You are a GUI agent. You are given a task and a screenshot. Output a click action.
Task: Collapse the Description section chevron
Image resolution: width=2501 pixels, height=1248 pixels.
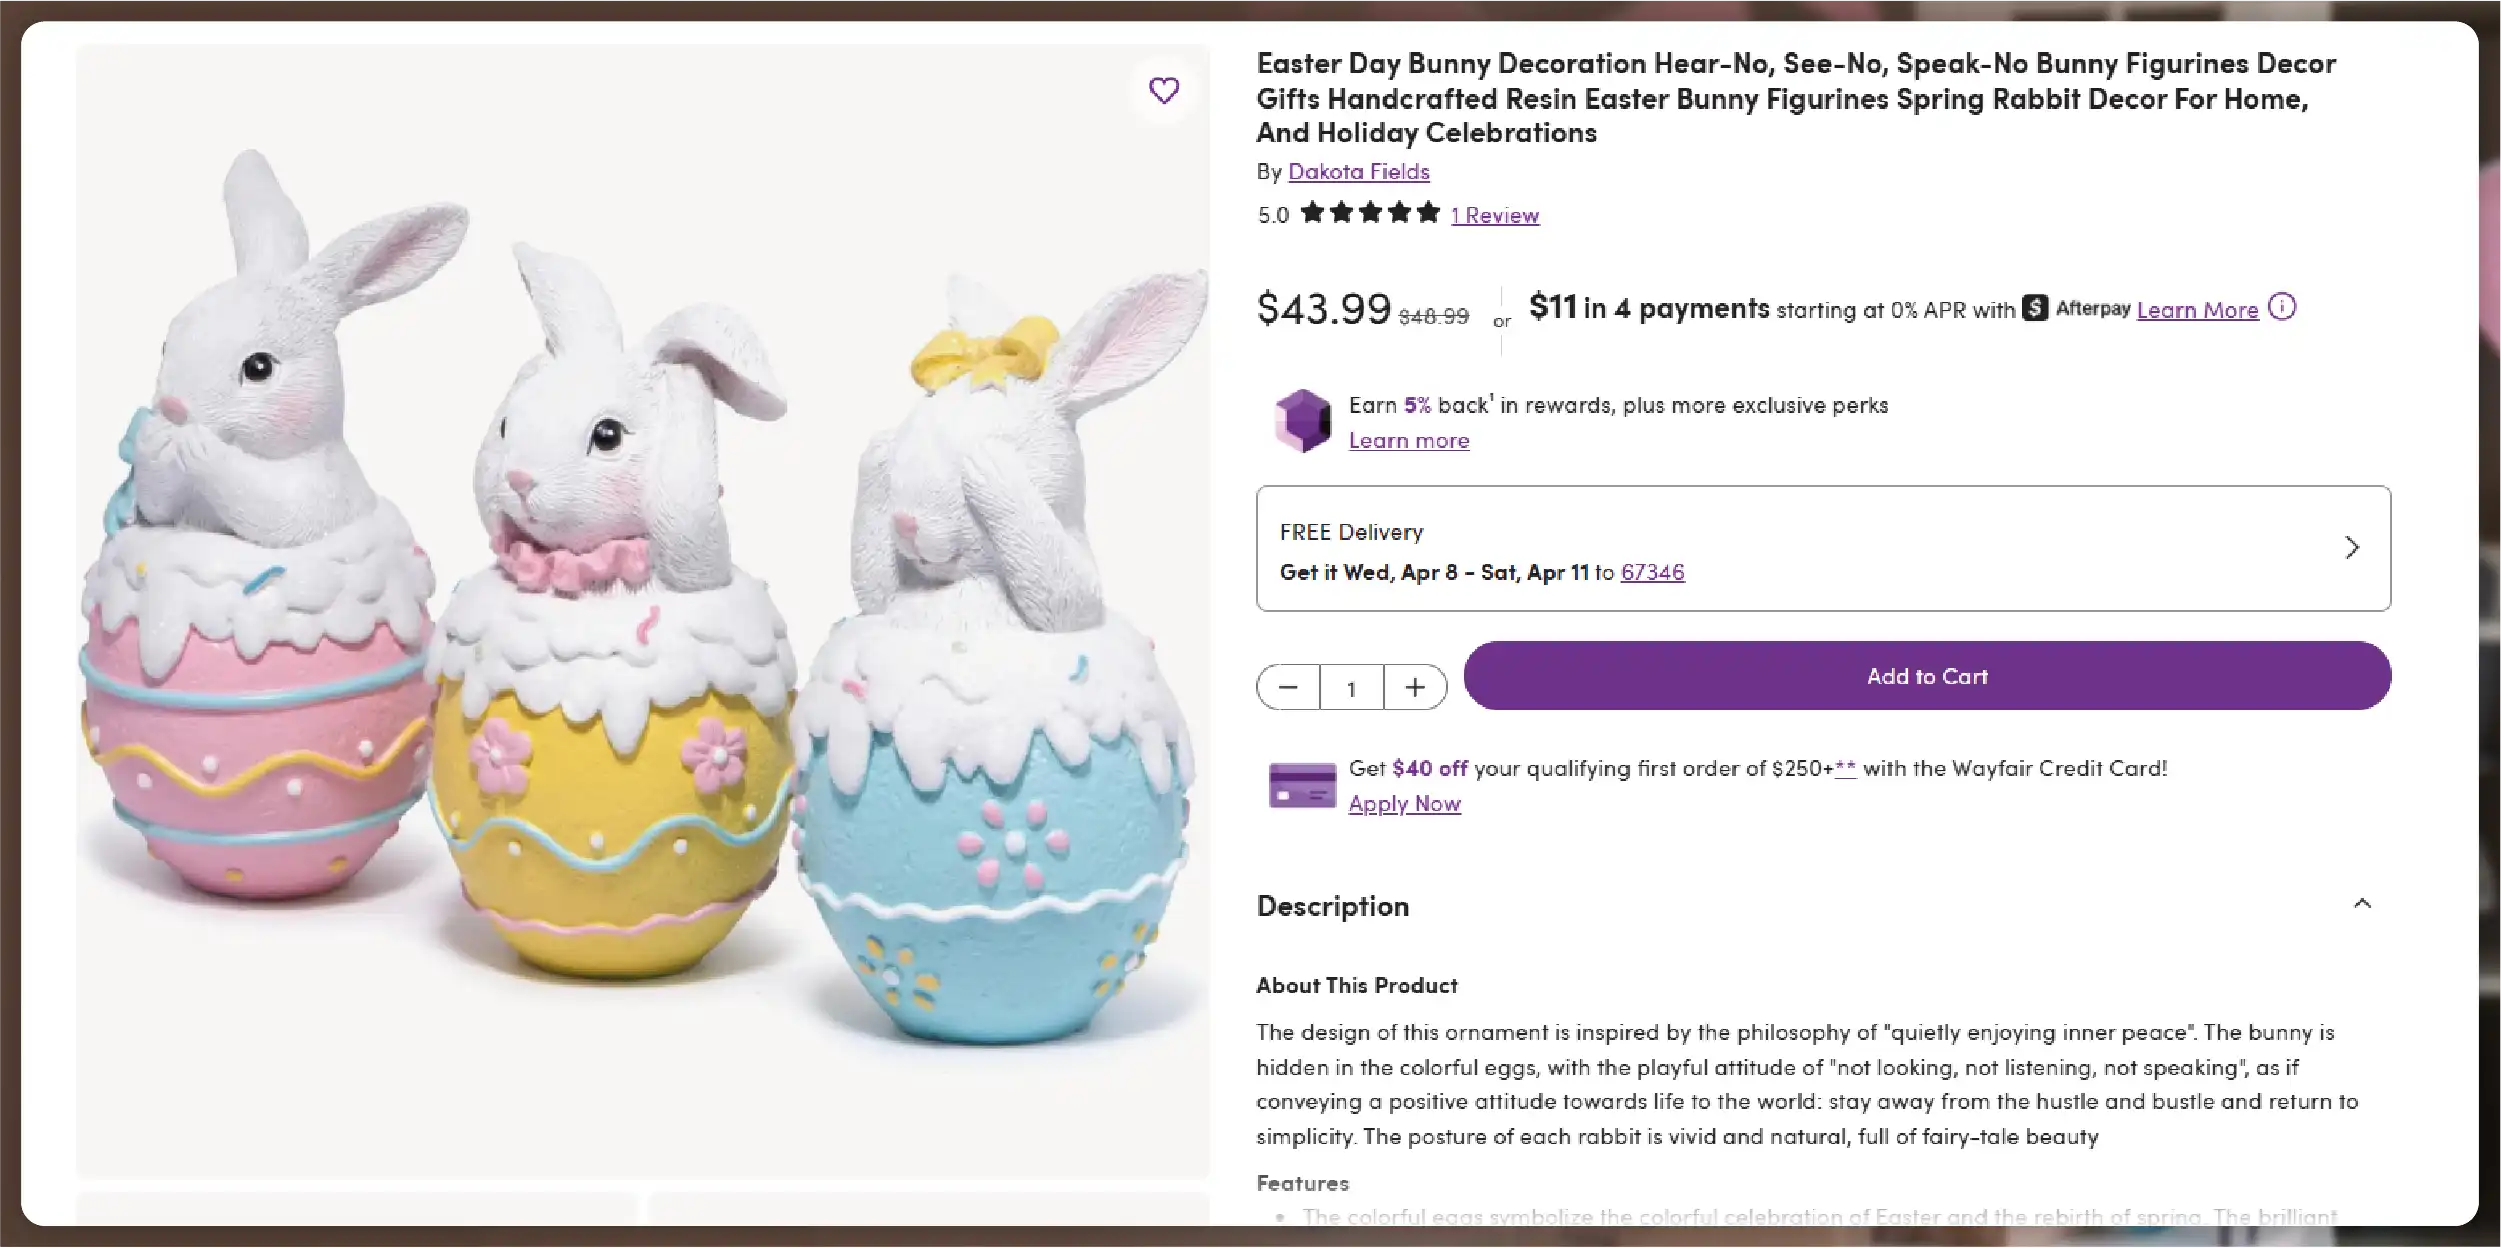[2362, 904]
